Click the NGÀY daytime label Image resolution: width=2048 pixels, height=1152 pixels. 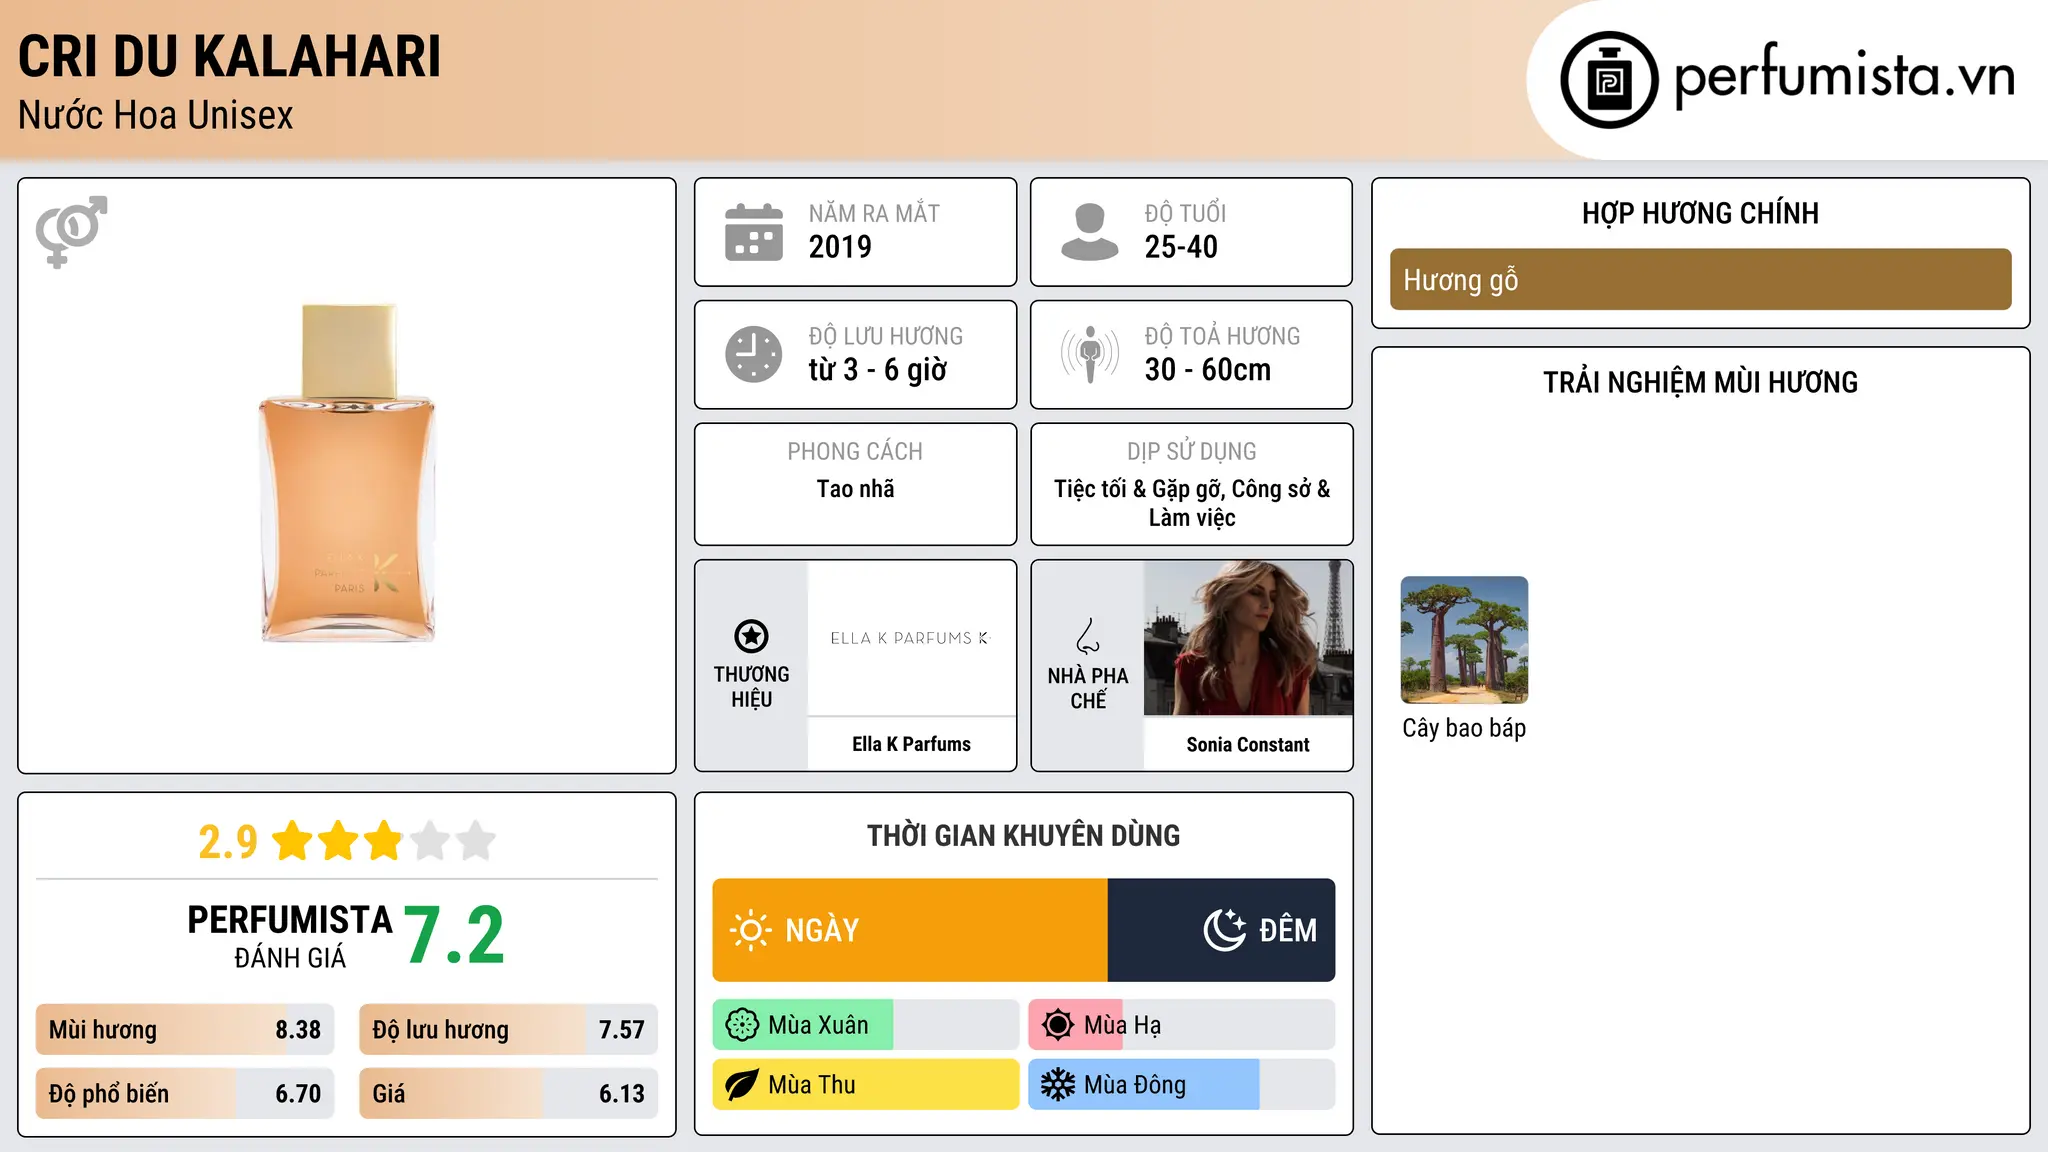(x=822, y=930)
